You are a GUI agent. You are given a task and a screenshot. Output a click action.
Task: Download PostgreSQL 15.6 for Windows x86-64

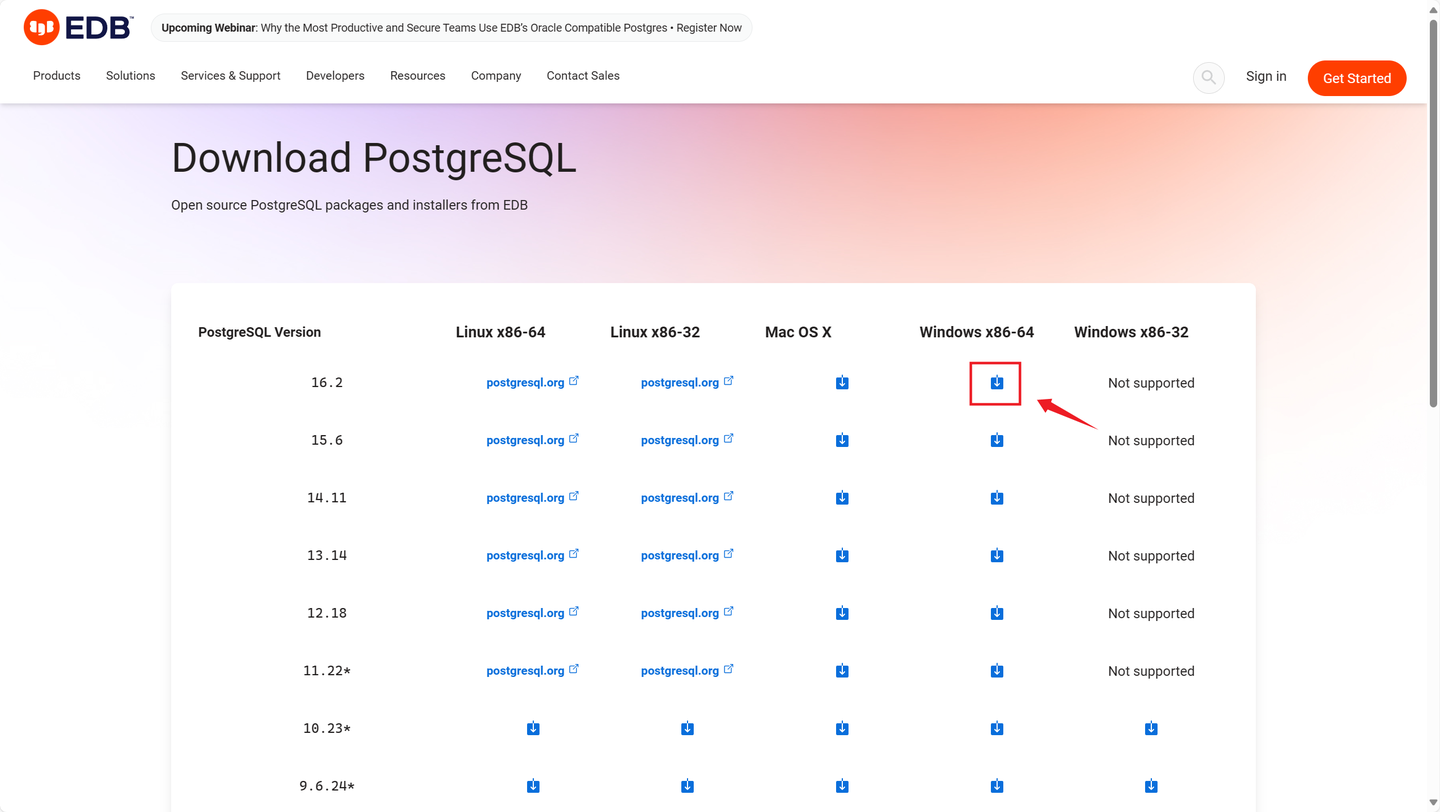pos(997,440)
